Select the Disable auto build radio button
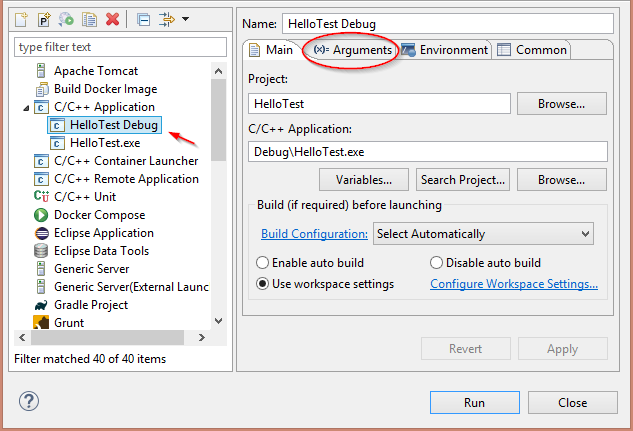Viewport: 633px width, 431px height. click(x=436, y=263)
